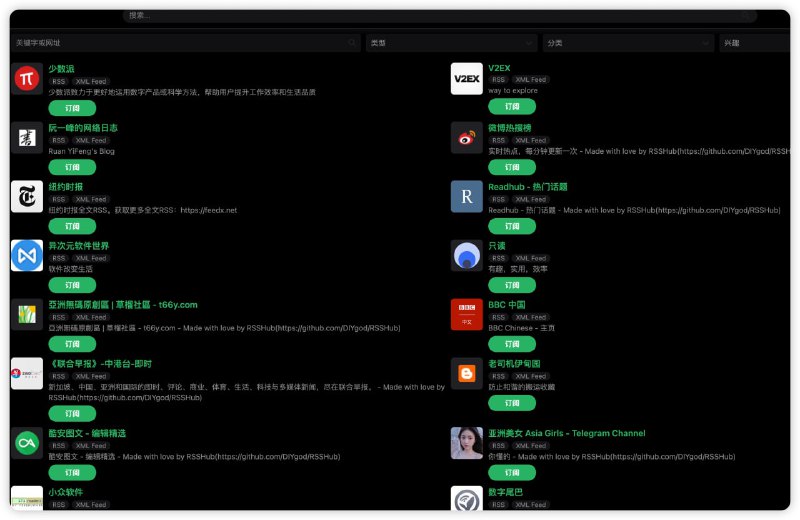This screenshot has width=800, height=520.
Task: Click the XML Feed tag under 只读
Action: point(531,258)
